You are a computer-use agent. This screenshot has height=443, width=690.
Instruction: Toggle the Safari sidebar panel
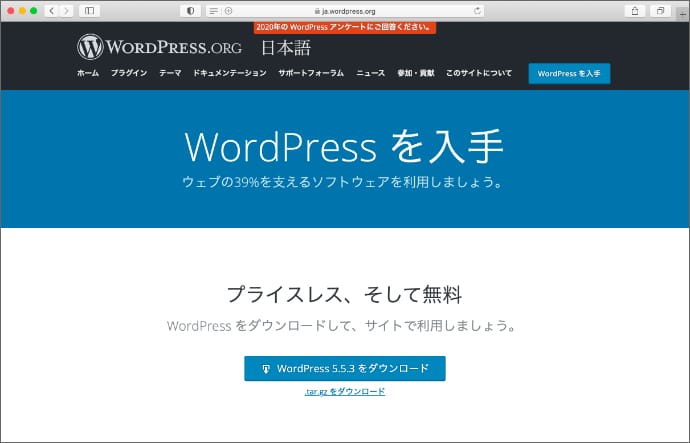point(90,10)
